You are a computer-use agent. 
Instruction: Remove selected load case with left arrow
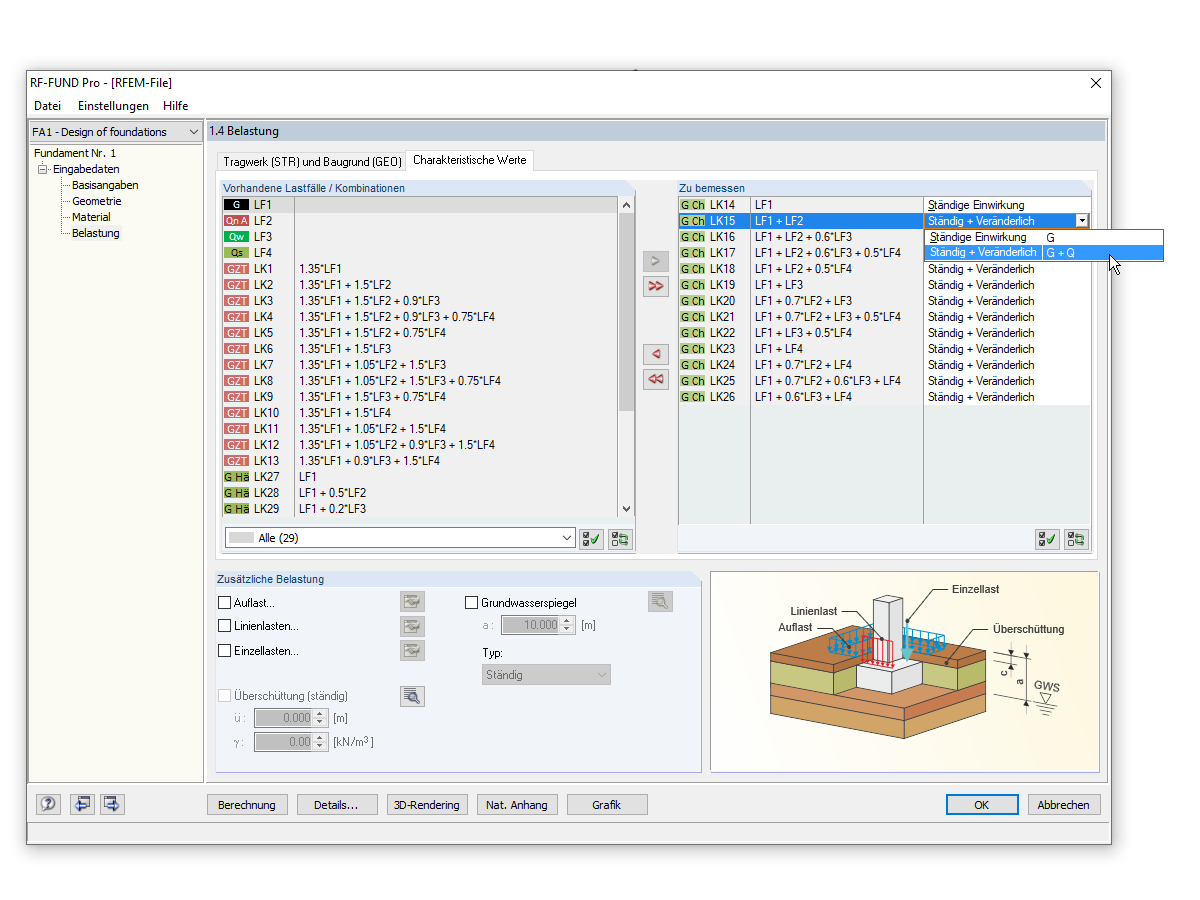(655, 354)
